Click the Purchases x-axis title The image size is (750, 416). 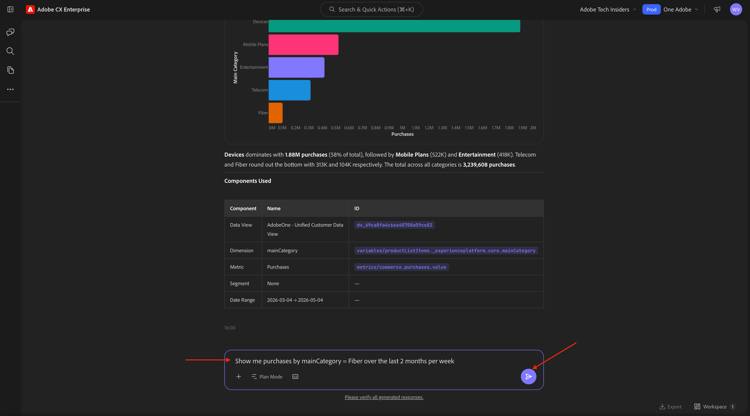click(x=402, y=134)
